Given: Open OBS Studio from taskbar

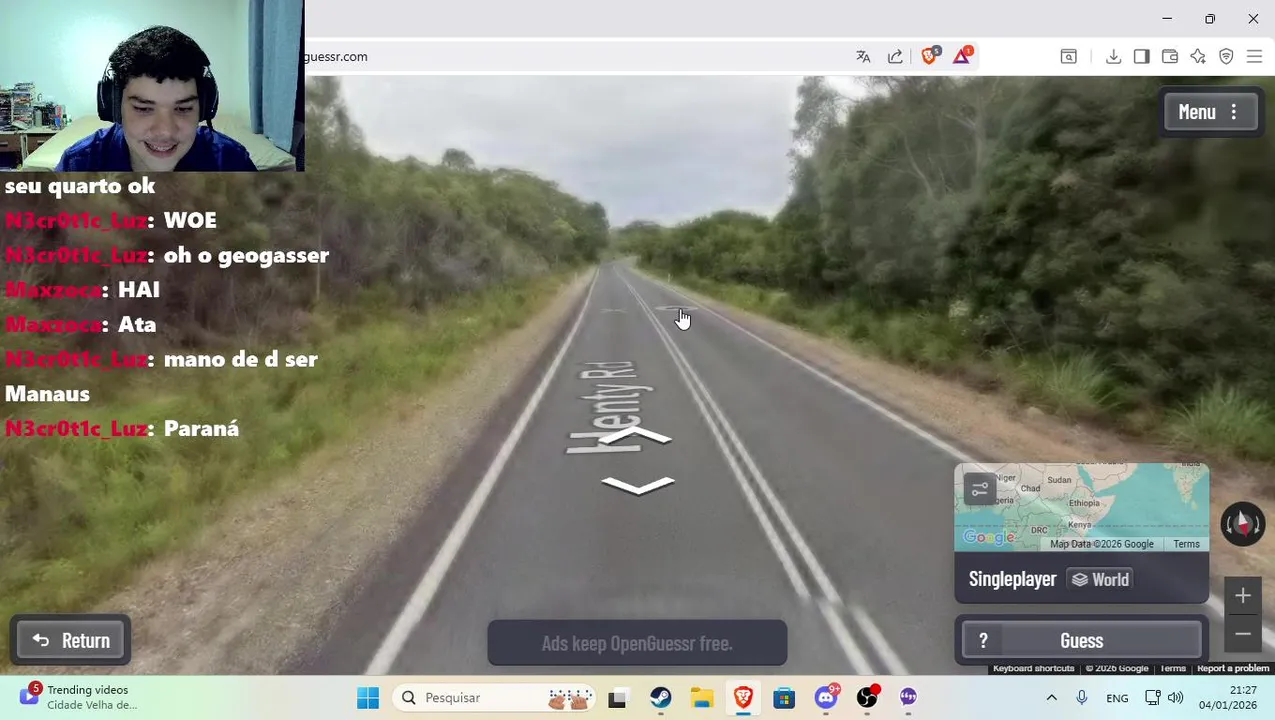Looking at the screenshot, I should tap(867, 698).
